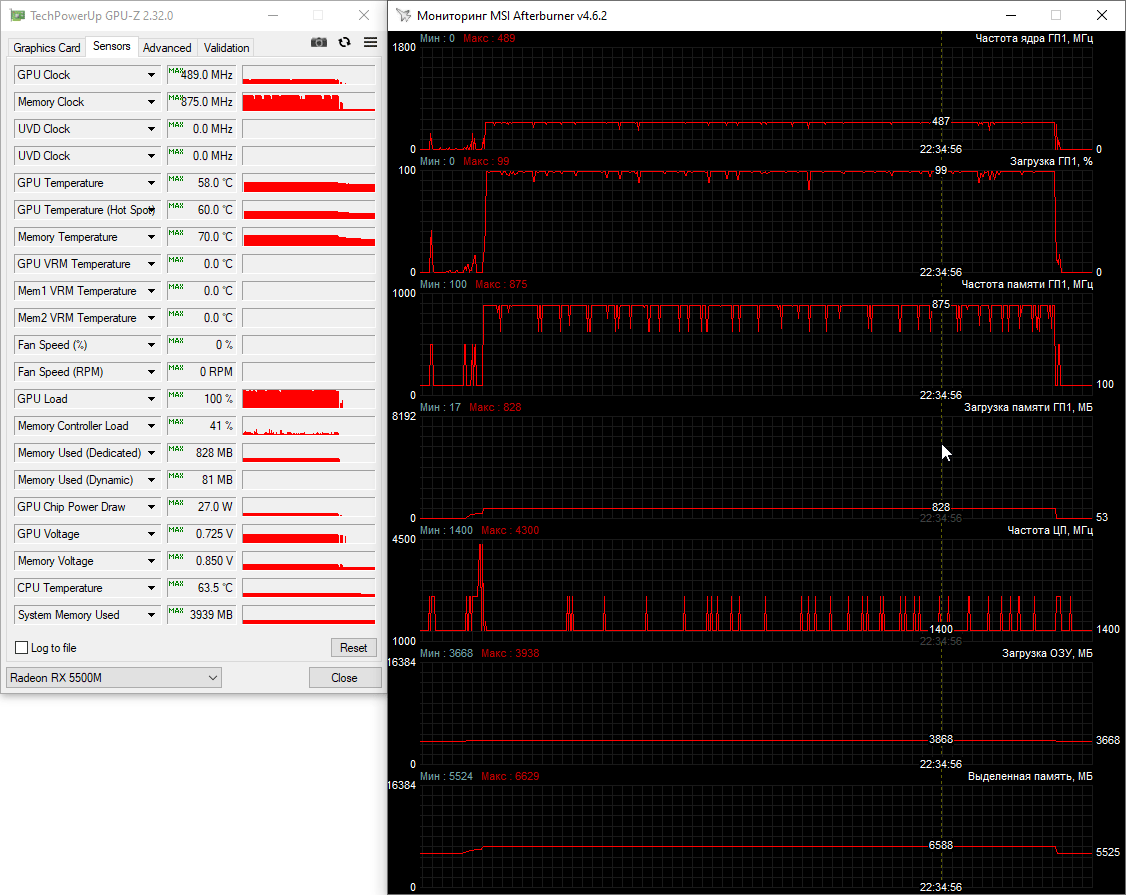Click the GPU Load 100 % value
The height and width of the screenshot is (895, 1126).
202,399
